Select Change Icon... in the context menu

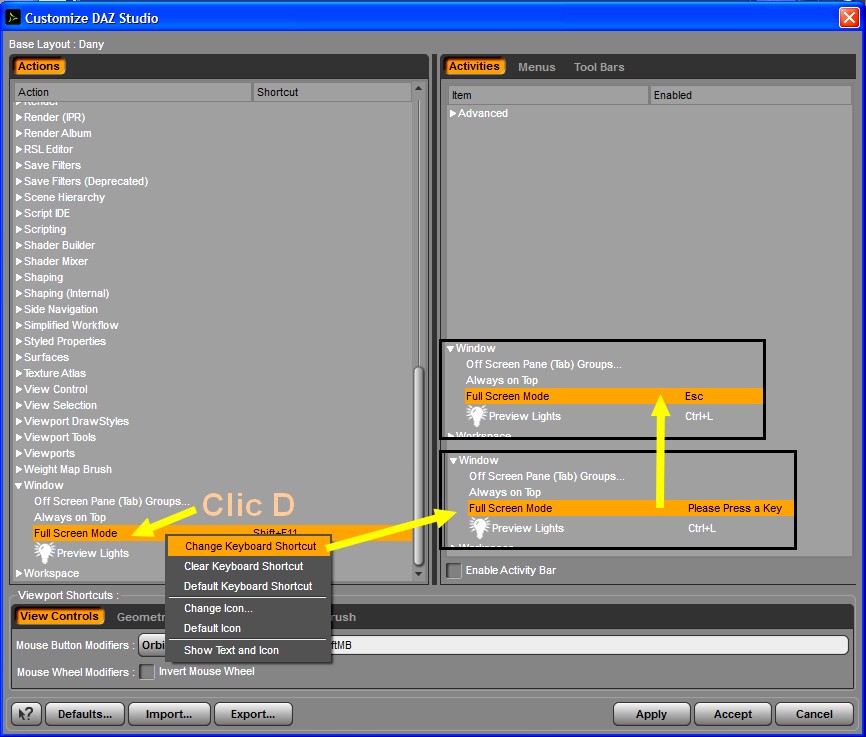(250, 608)
